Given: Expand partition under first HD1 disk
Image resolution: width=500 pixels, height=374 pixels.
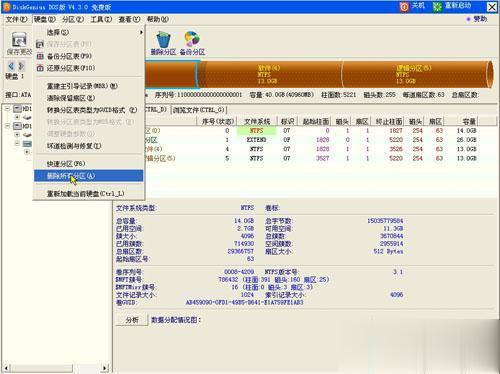Looking at the screenshot, I should [17, 117].
